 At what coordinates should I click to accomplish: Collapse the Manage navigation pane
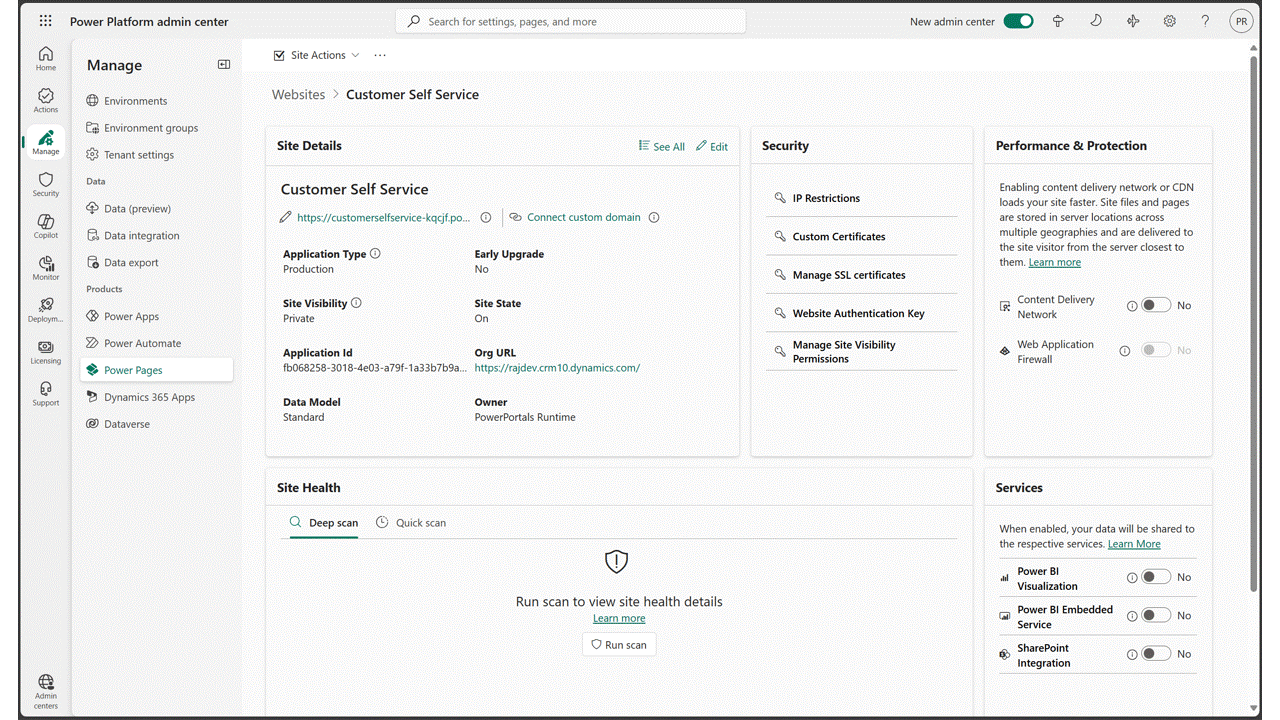[x=224, y=65]
